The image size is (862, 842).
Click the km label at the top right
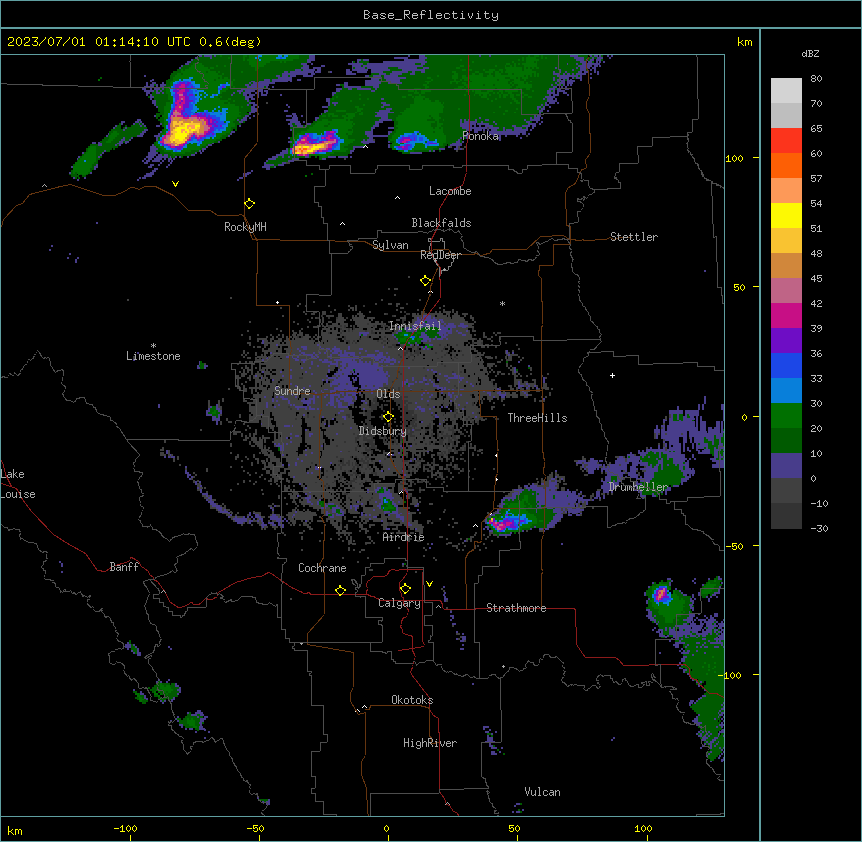(x=745, y=42)
